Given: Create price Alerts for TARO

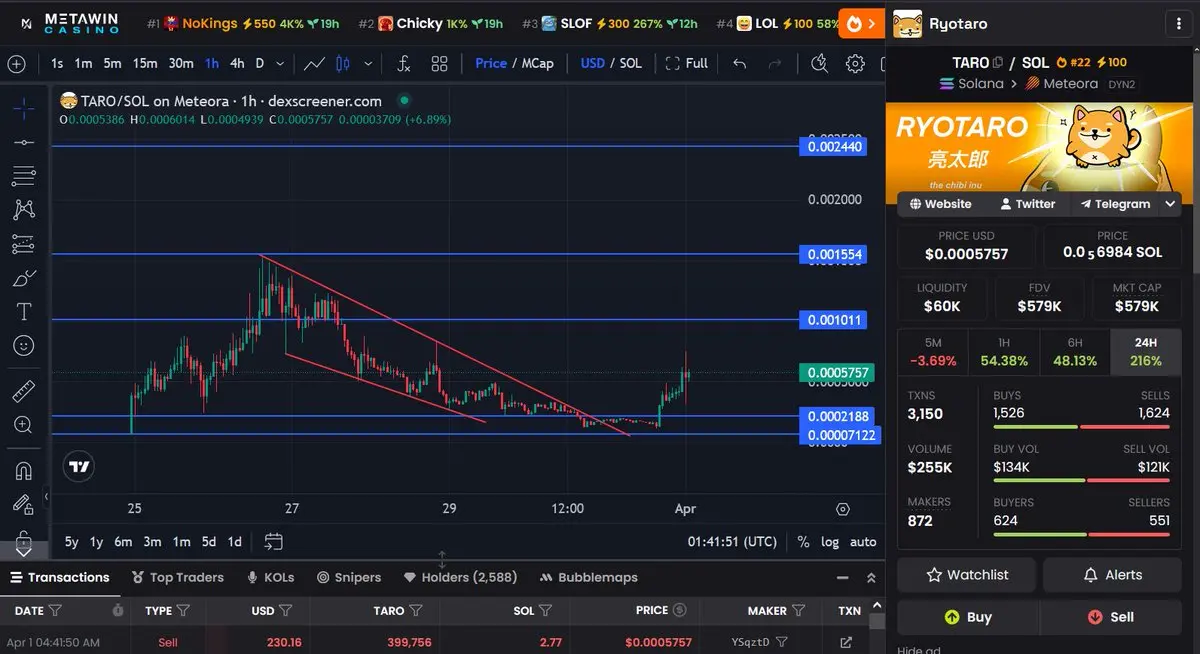Looking at the screenshot, I should [1113, 575].
